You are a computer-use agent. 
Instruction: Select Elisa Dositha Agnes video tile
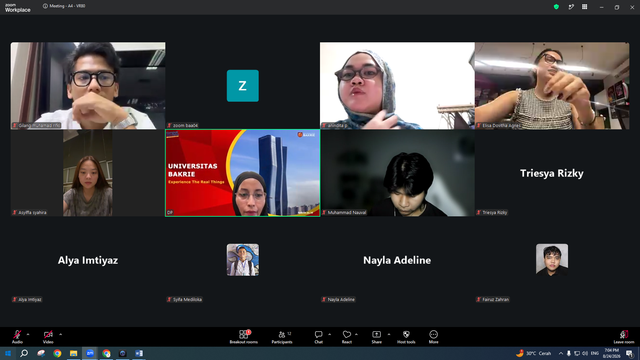coord(552,86)
